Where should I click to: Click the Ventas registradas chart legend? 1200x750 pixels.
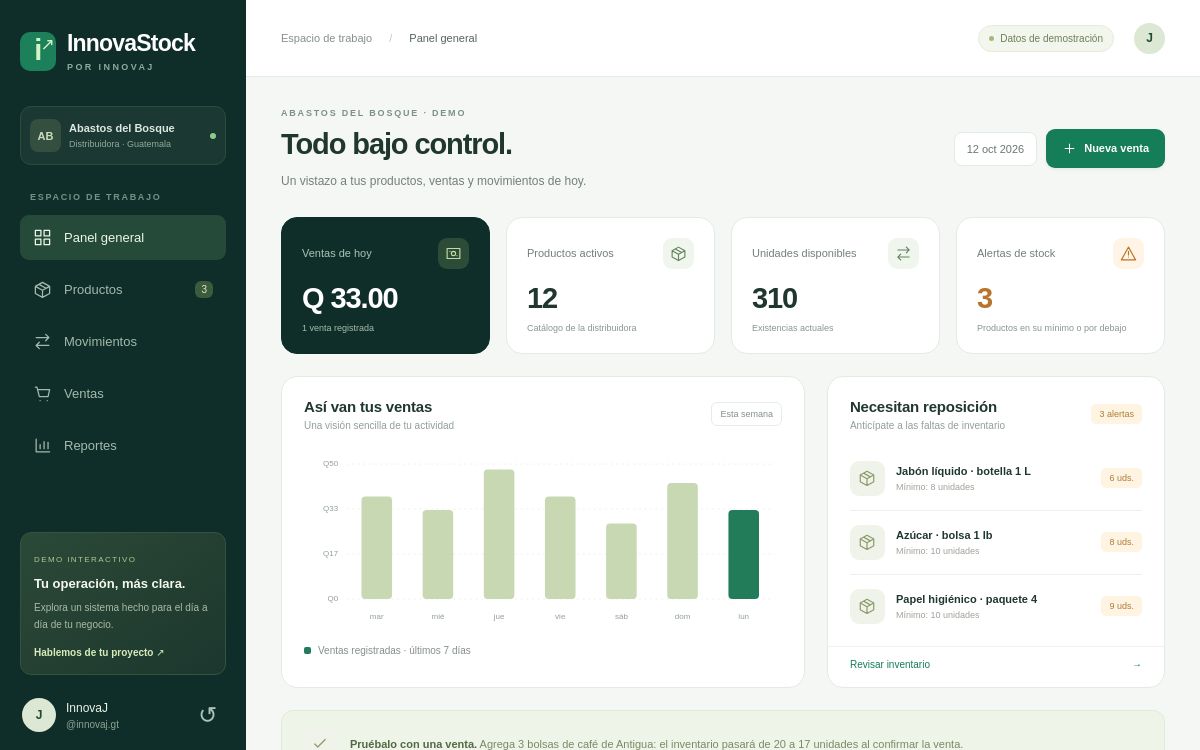tap(387, 650)
